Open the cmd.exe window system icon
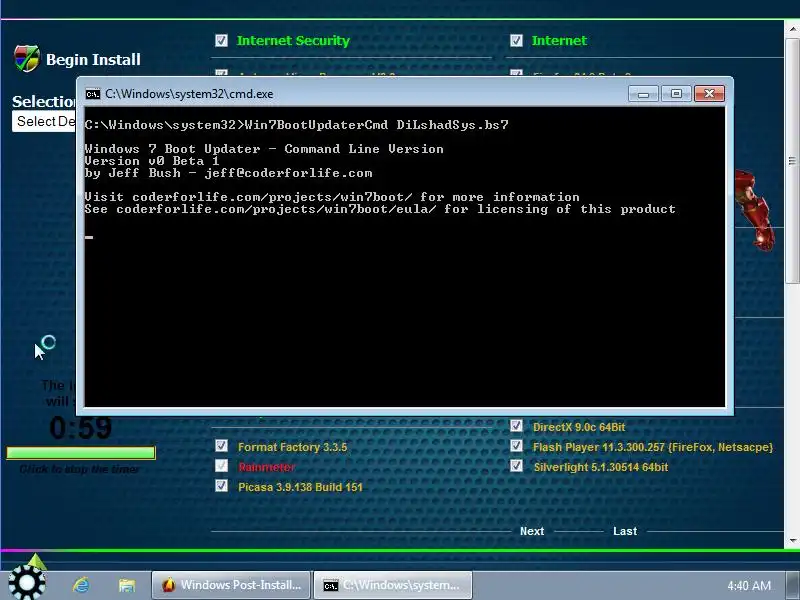The width and height of the screenshot is (800, 600). (93, 94)
